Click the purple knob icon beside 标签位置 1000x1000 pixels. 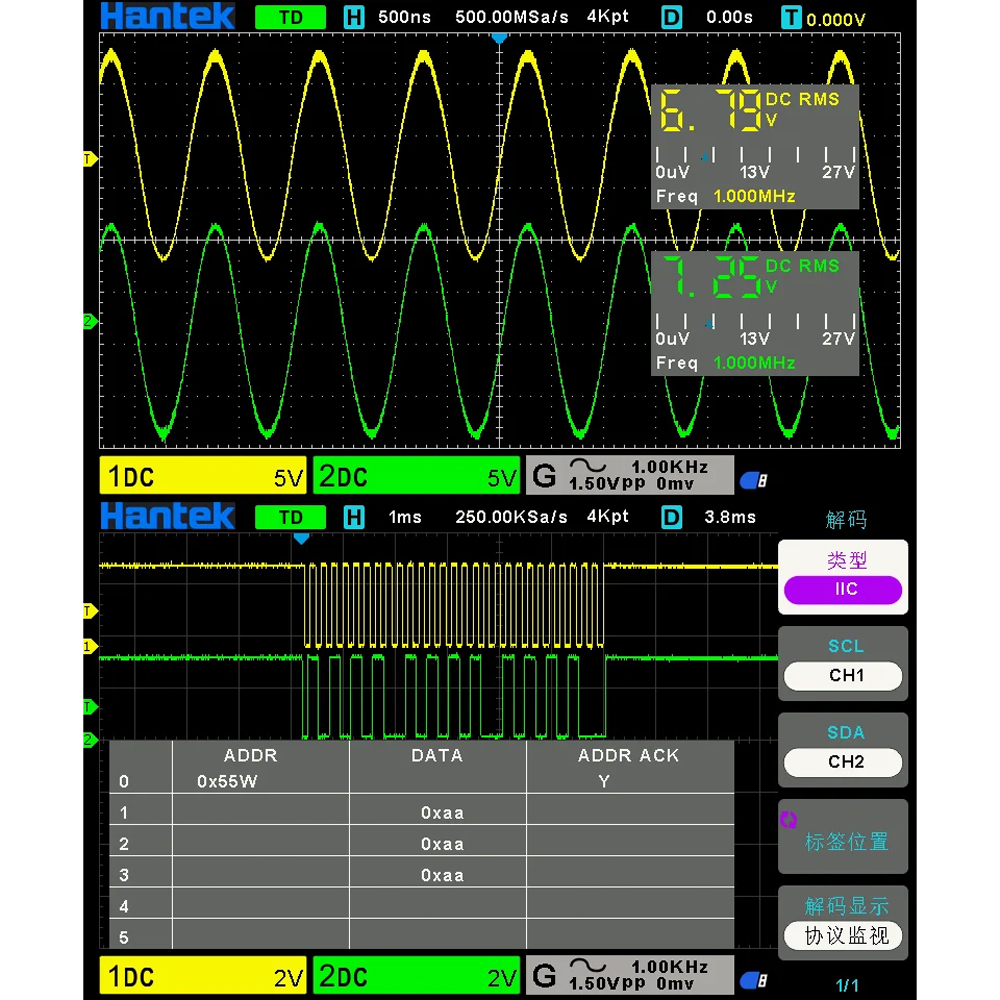click(x=788, y=820)
